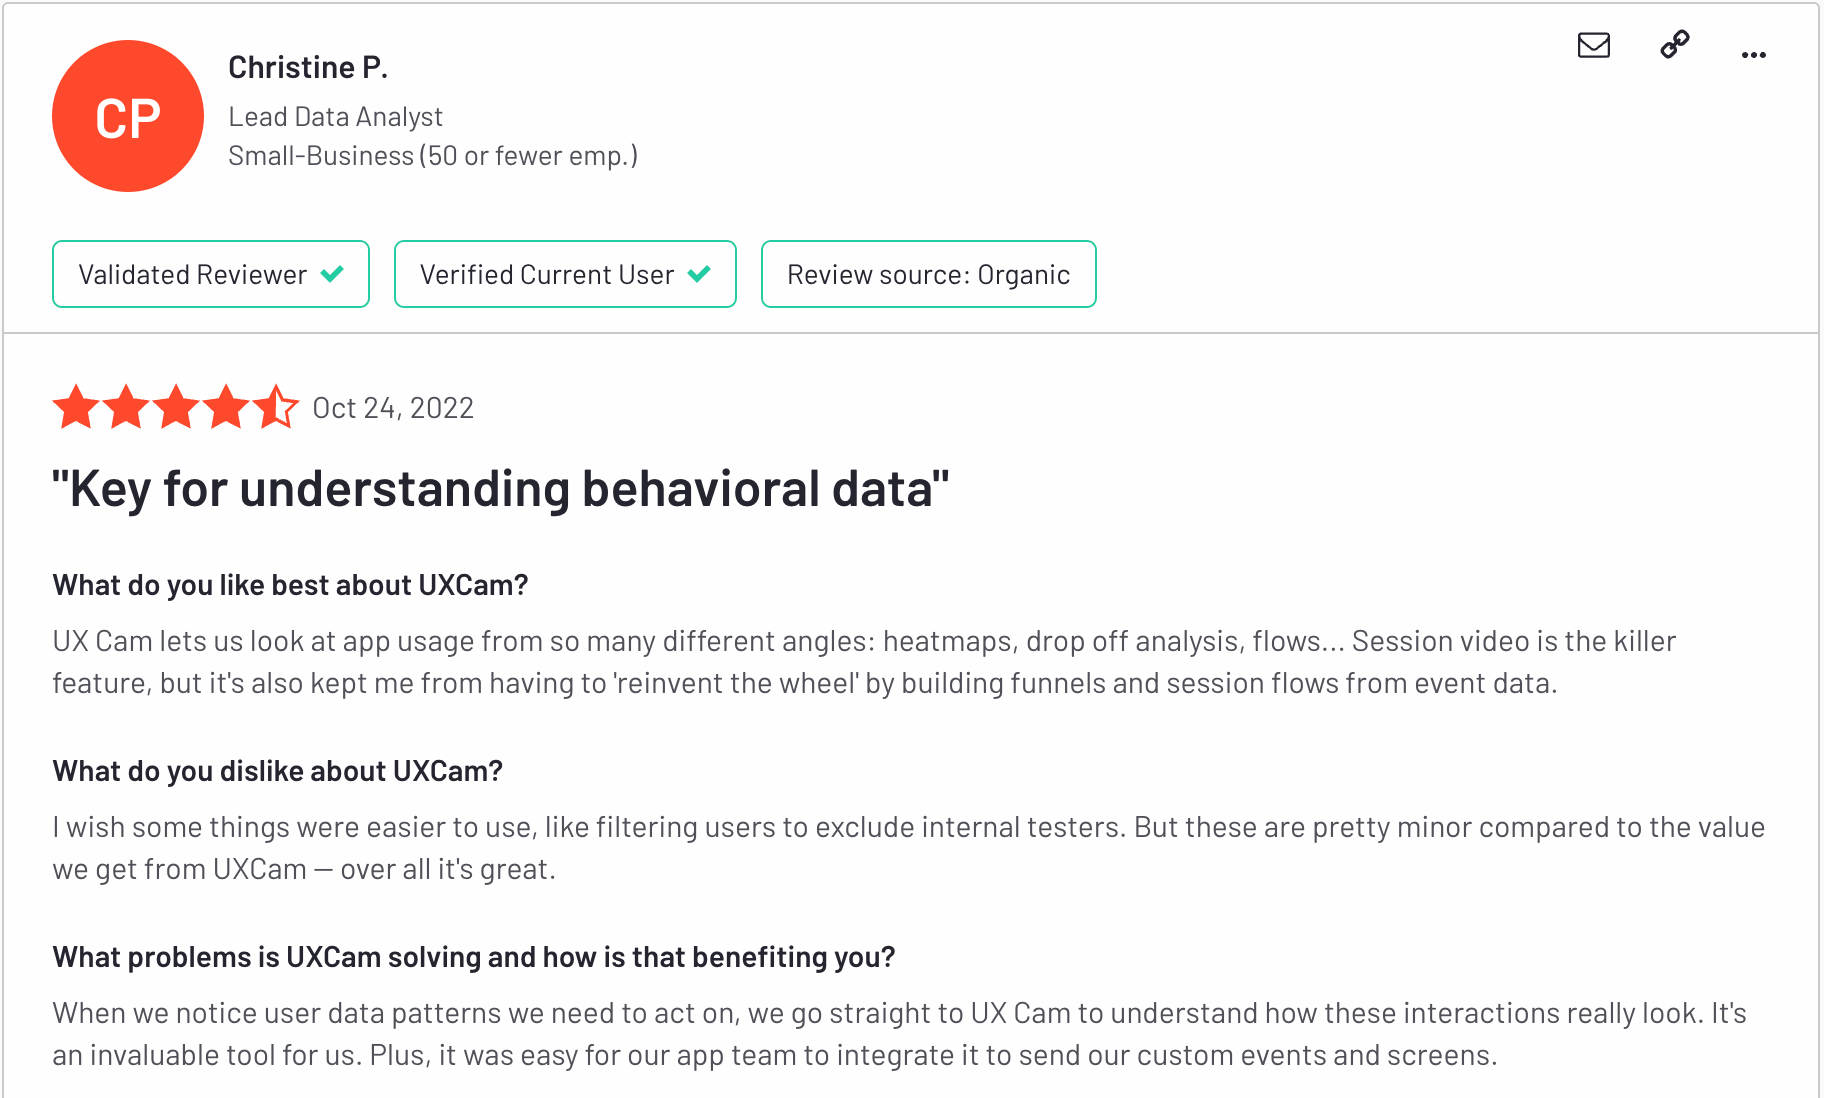Click the first rating star

[x=76, y=408]
